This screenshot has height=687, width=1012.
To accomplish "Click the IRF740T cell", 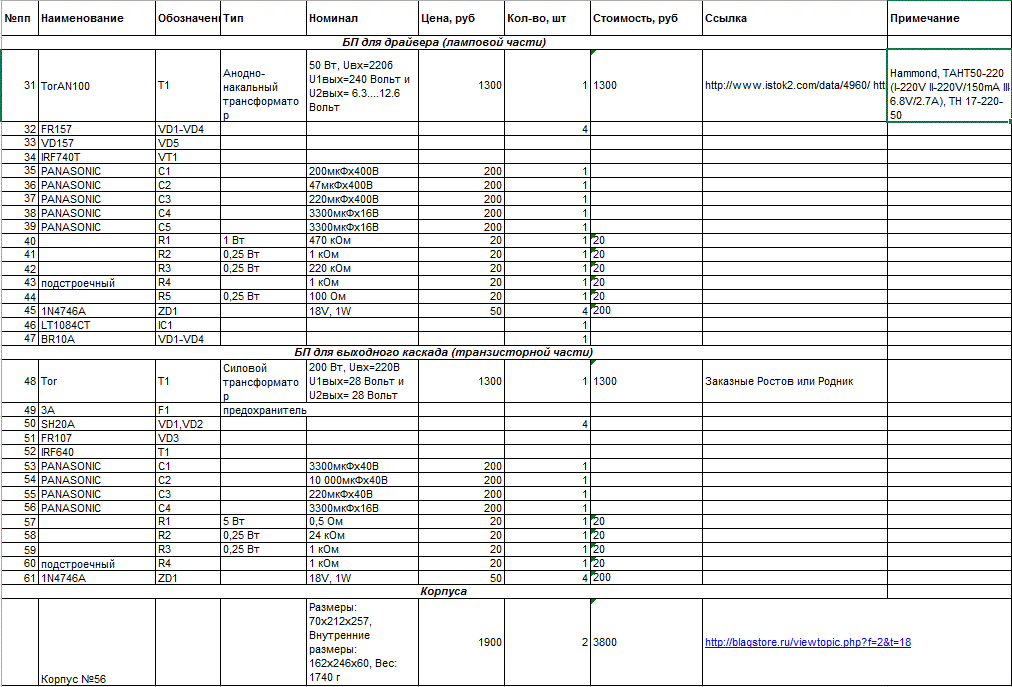I will [97, 157].
